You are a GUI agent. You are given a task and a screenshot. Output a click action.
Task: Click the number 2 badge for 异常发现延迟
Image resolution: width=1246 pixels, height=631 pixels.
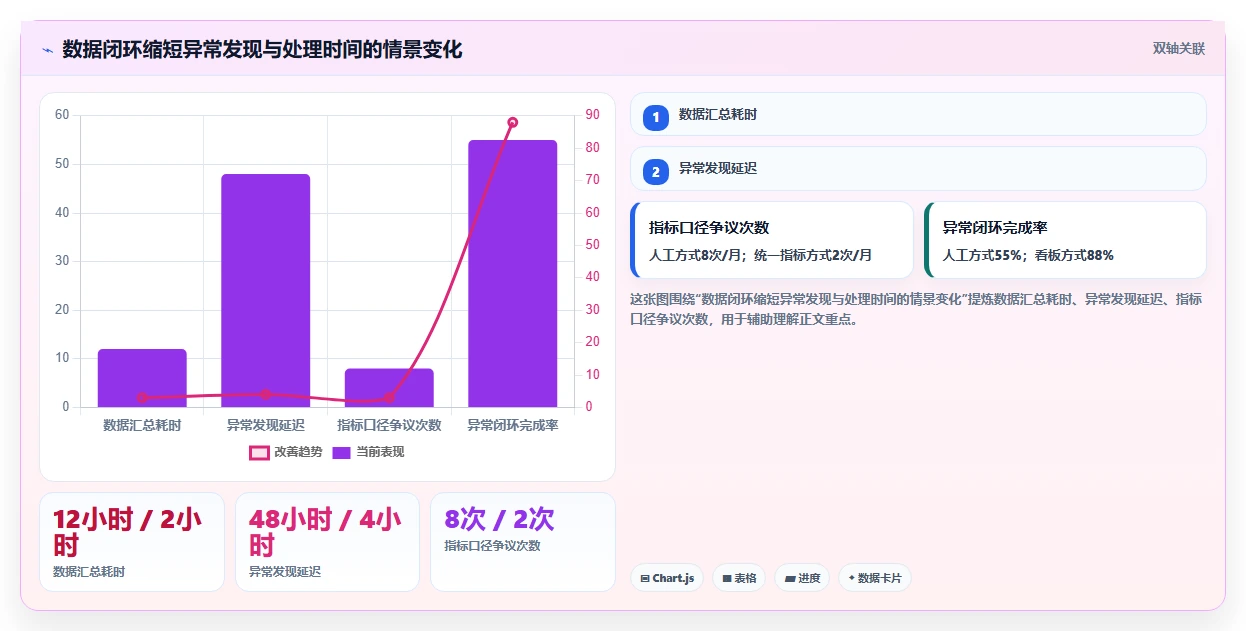click(x=656, y=171)
